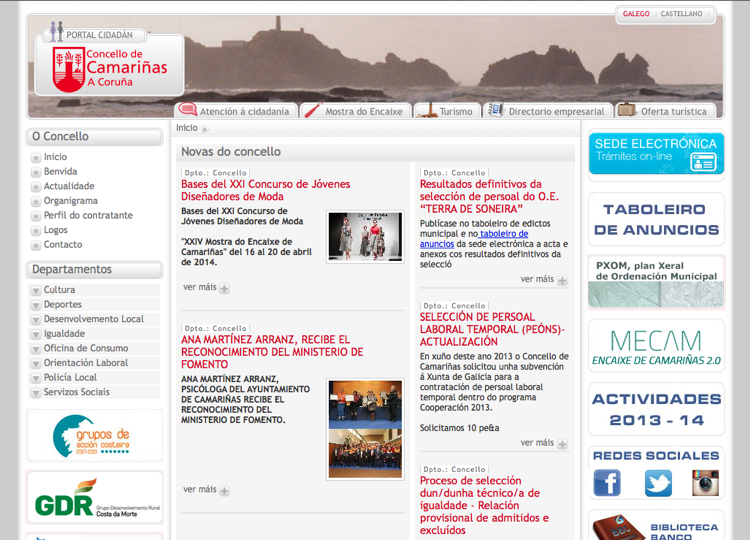Viewport: 750px width, 540px height.
Task: Click the Portal Cidadán label
Action: [99, 35]
